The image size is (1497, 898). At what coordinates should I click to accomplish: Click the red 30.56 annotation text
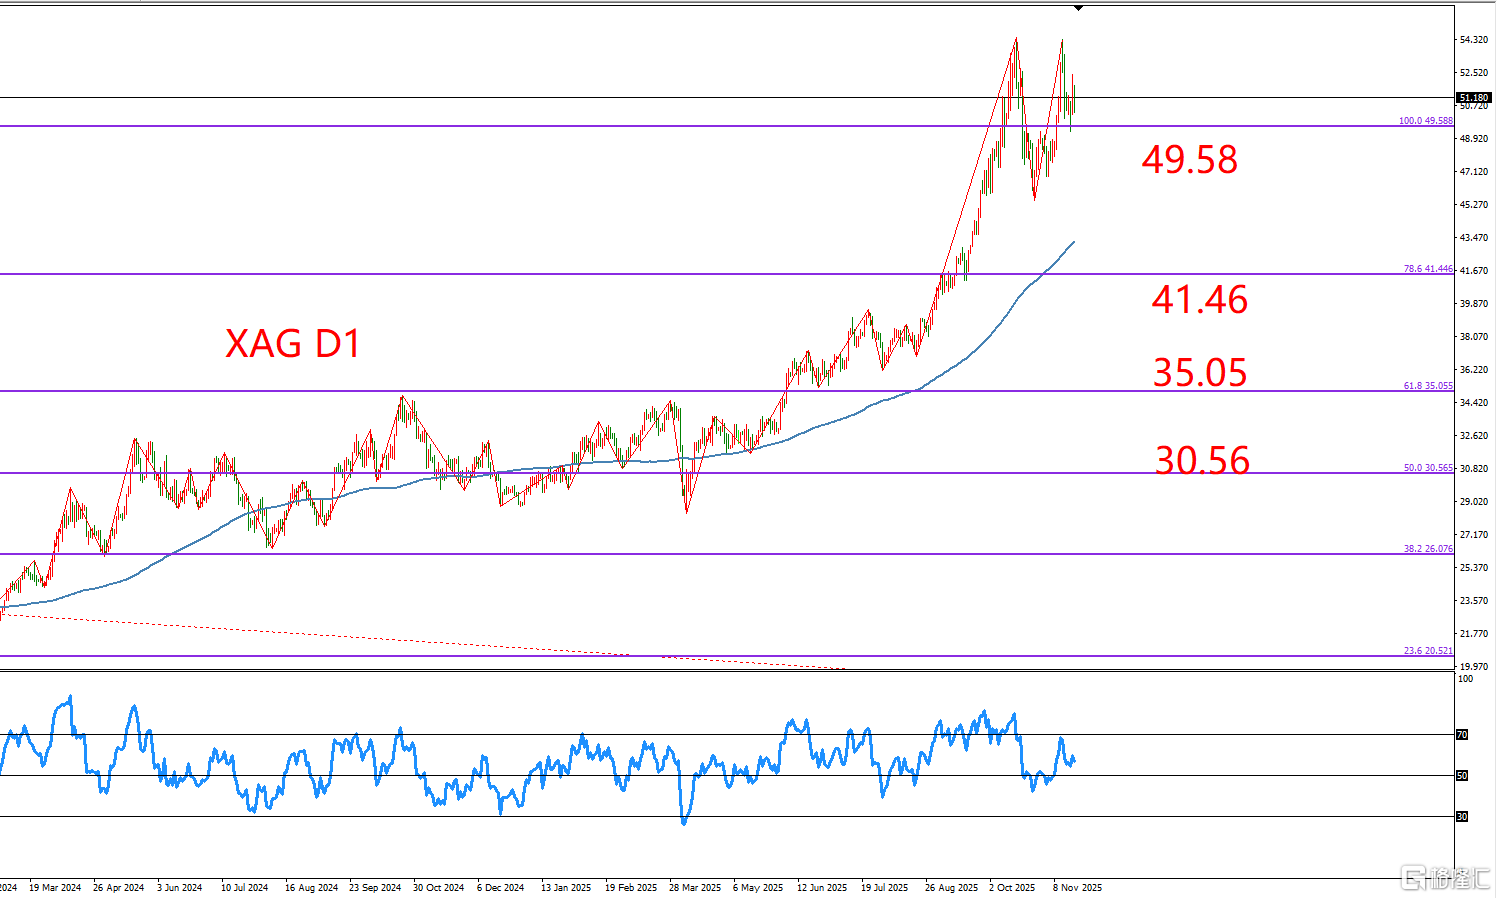(x=1201, y=460)
